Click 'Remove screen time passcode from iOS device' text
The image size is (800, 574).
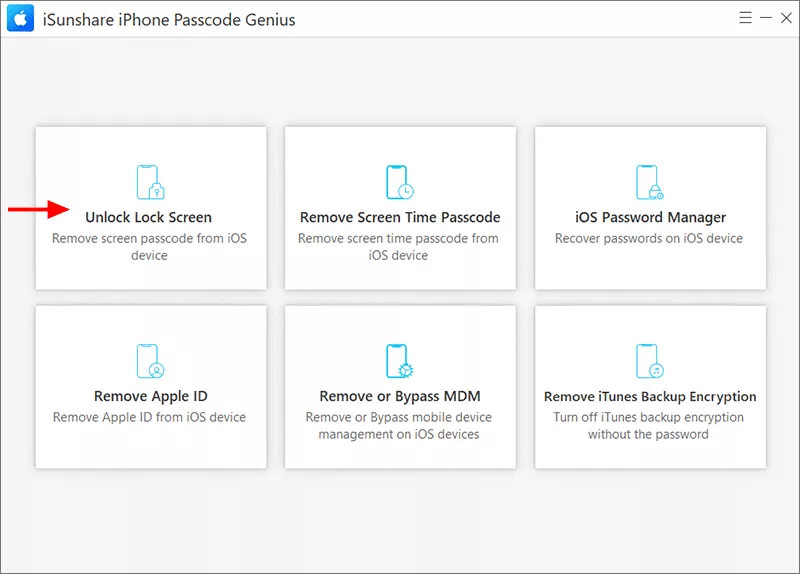coord(398,246)
